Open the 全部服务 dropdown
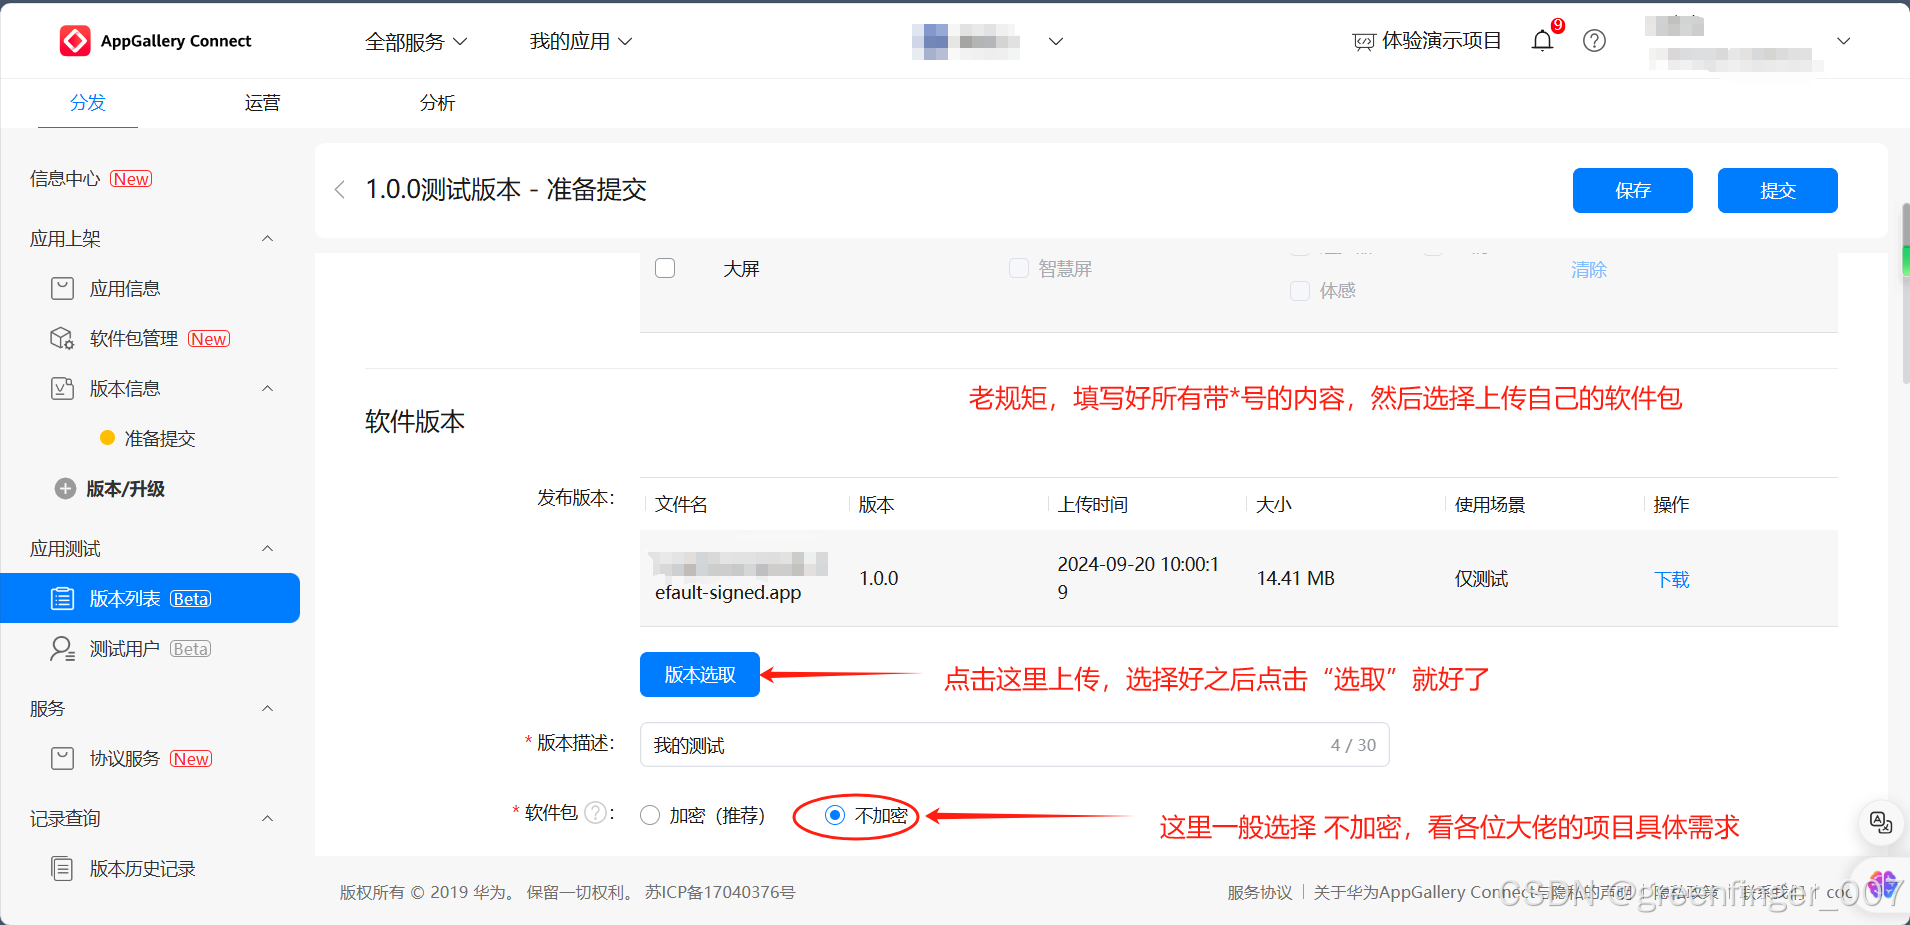The width and height of the screenshot is (1910, 925). tap(416, 42)
